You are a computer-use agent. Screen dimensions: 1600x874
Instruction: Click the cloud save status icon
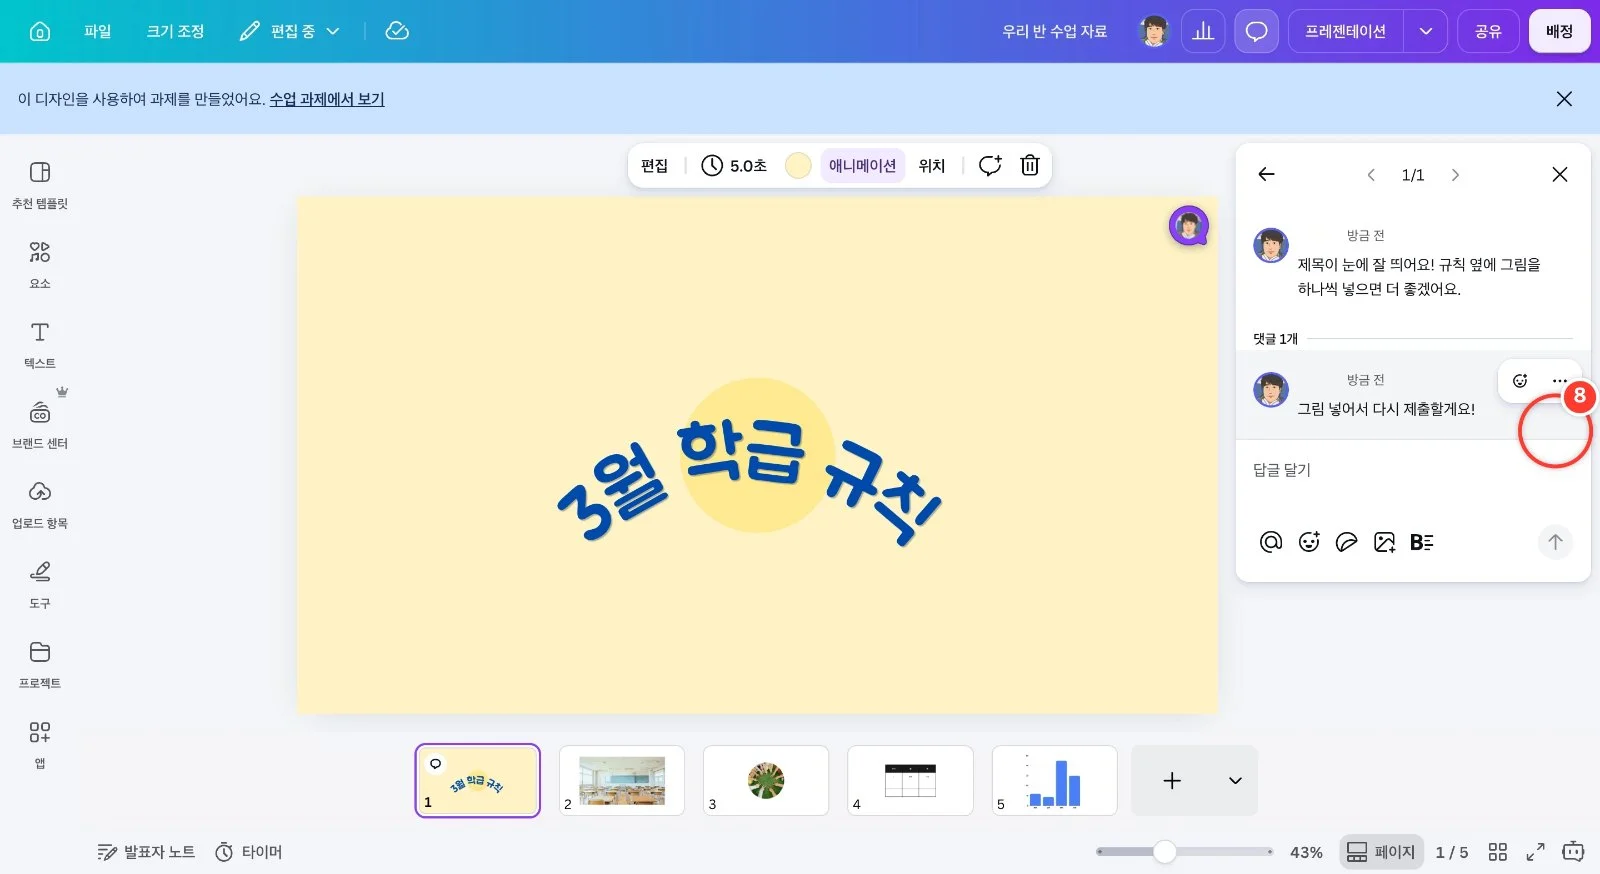397,31
